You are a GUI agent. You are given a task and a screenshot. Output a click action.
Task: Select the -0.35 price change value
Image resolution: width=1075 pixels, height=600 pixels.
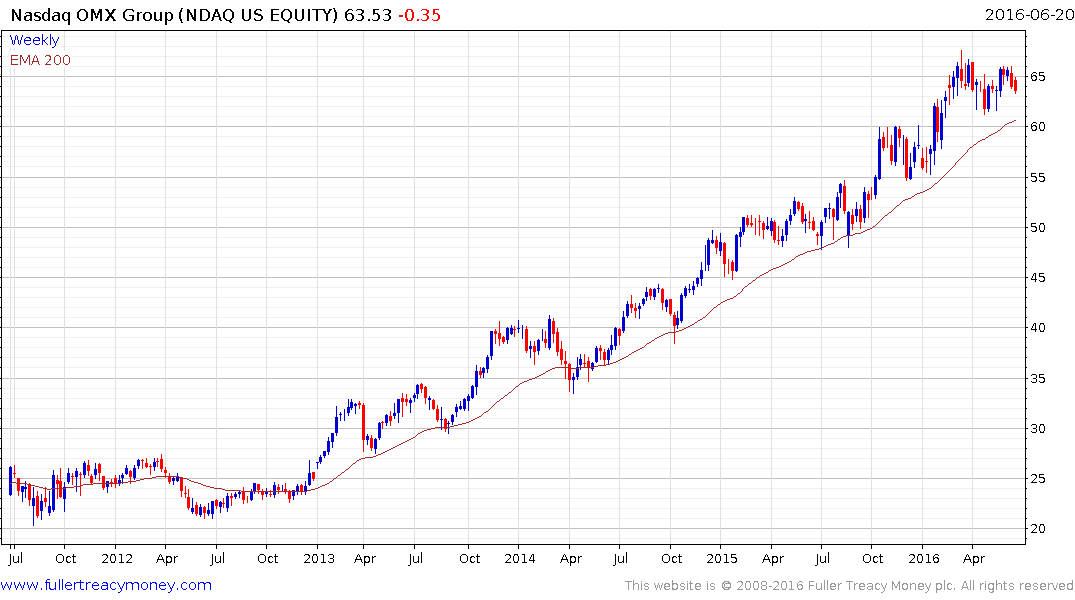click(x=420, y=15)
